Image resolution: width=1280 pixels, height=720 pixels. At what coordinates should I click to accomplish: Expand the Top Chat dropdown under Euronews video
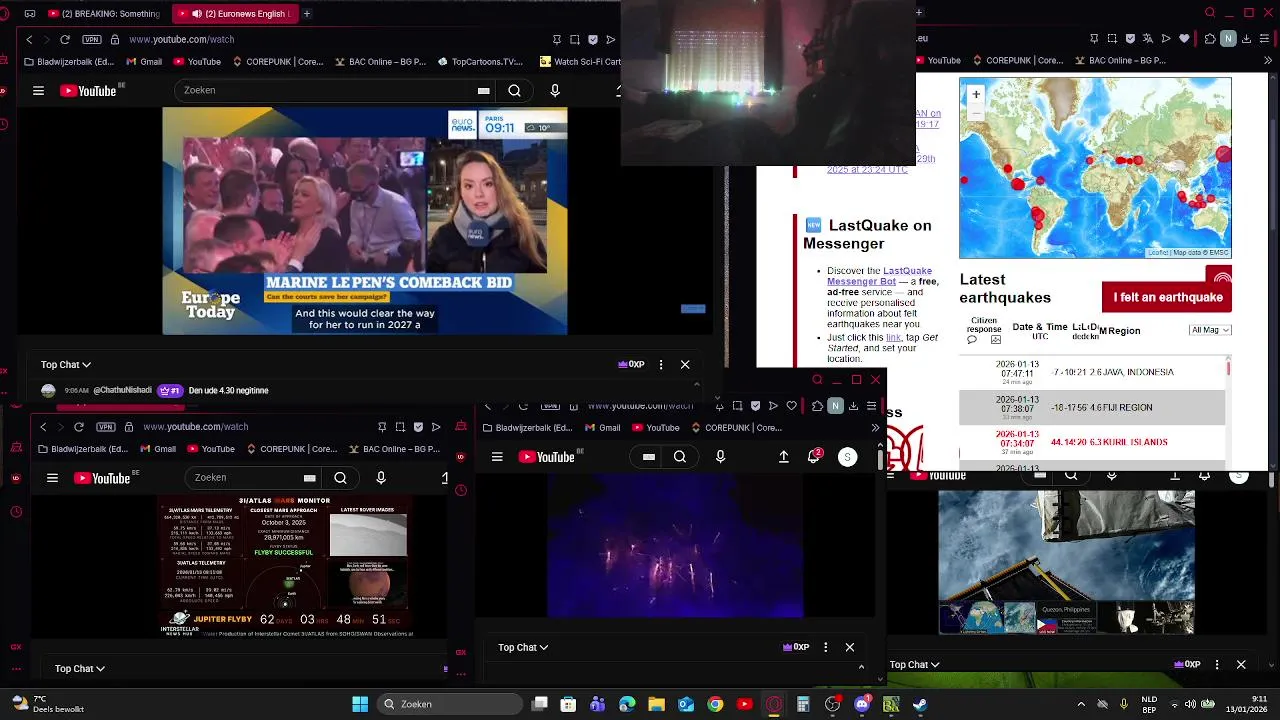click(x=66, y=365)
